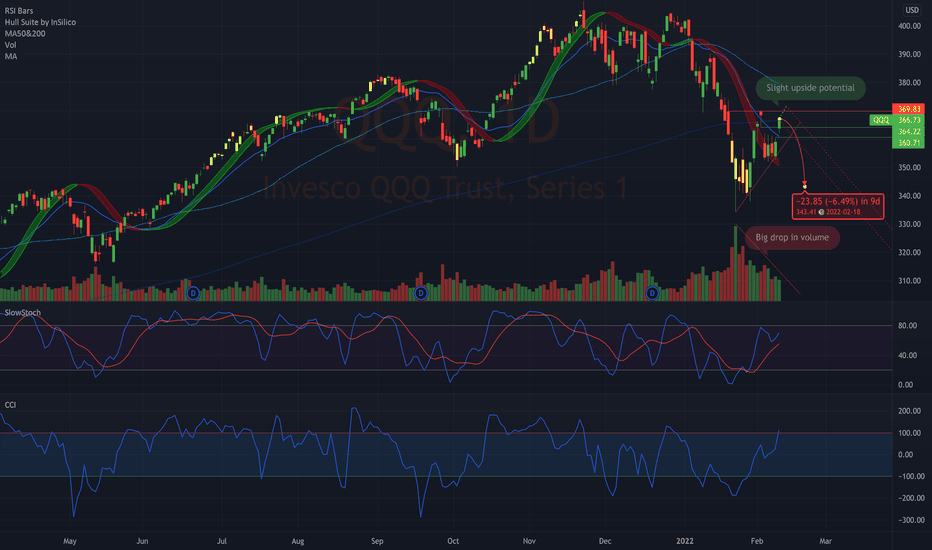
Task: Click the 380.00 price axis value
Action: tap(909, 83)
